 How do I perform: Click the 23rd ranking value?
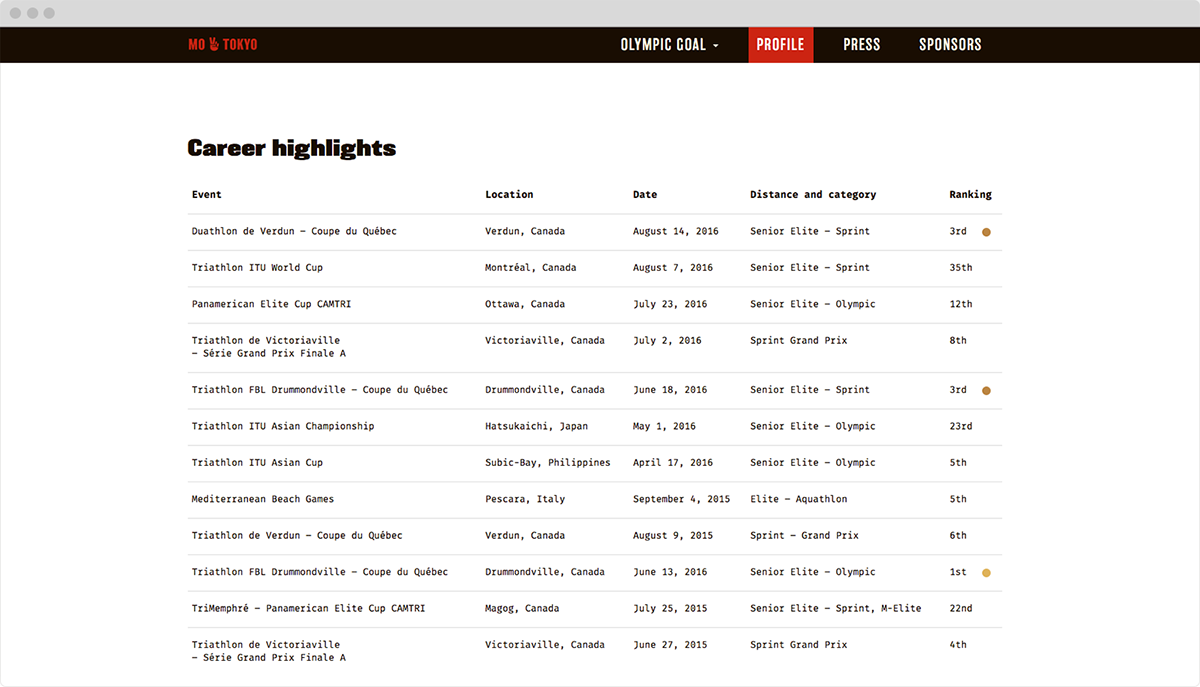click(961, 426)
